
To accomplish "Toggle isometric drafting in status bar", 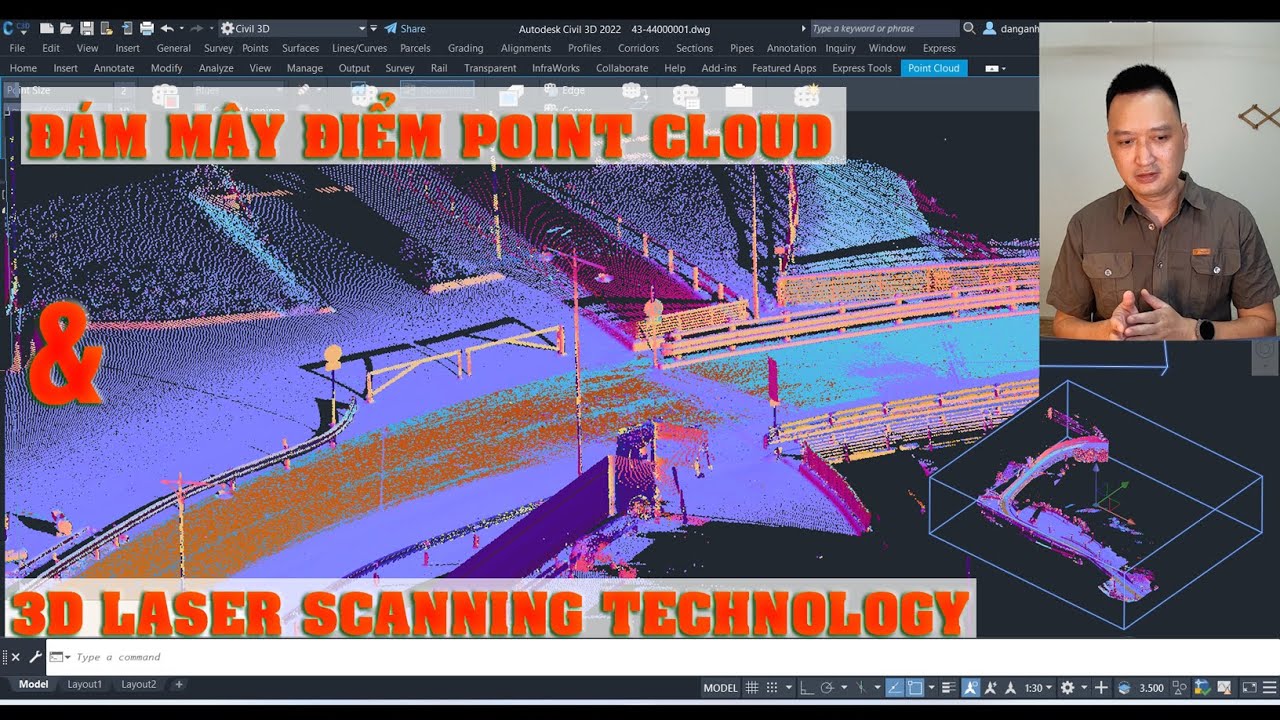I will click(862, 688).
